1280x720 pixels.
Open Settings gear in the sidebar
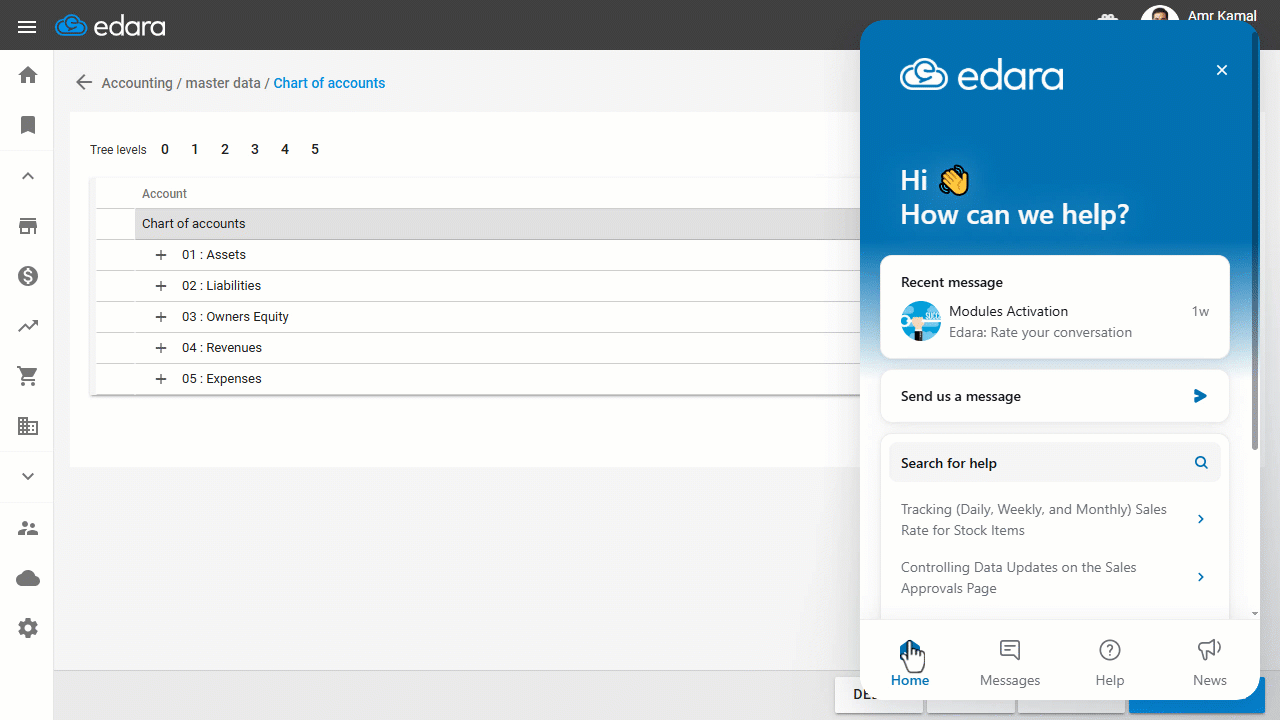(x=28, y=628)
